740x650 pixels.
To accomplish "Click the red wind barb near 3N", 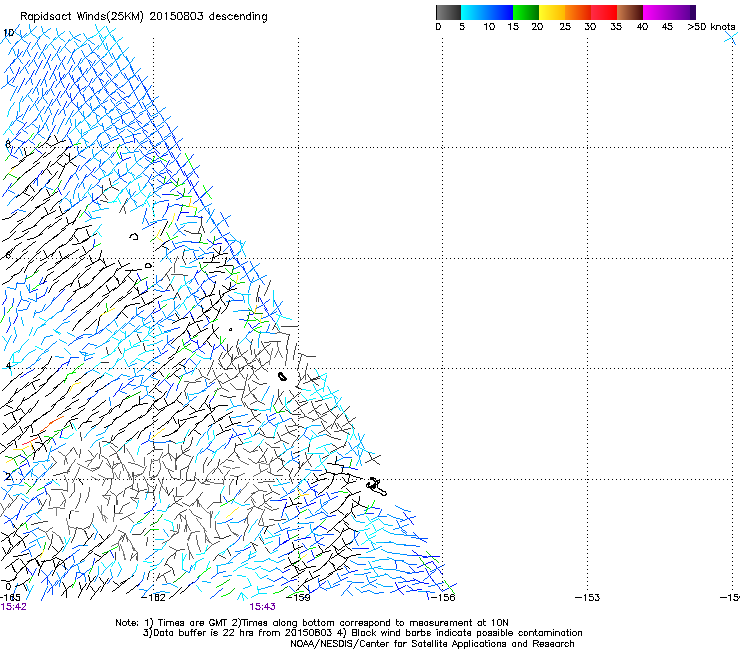I will pyautogui.click(x=50, y=425).
